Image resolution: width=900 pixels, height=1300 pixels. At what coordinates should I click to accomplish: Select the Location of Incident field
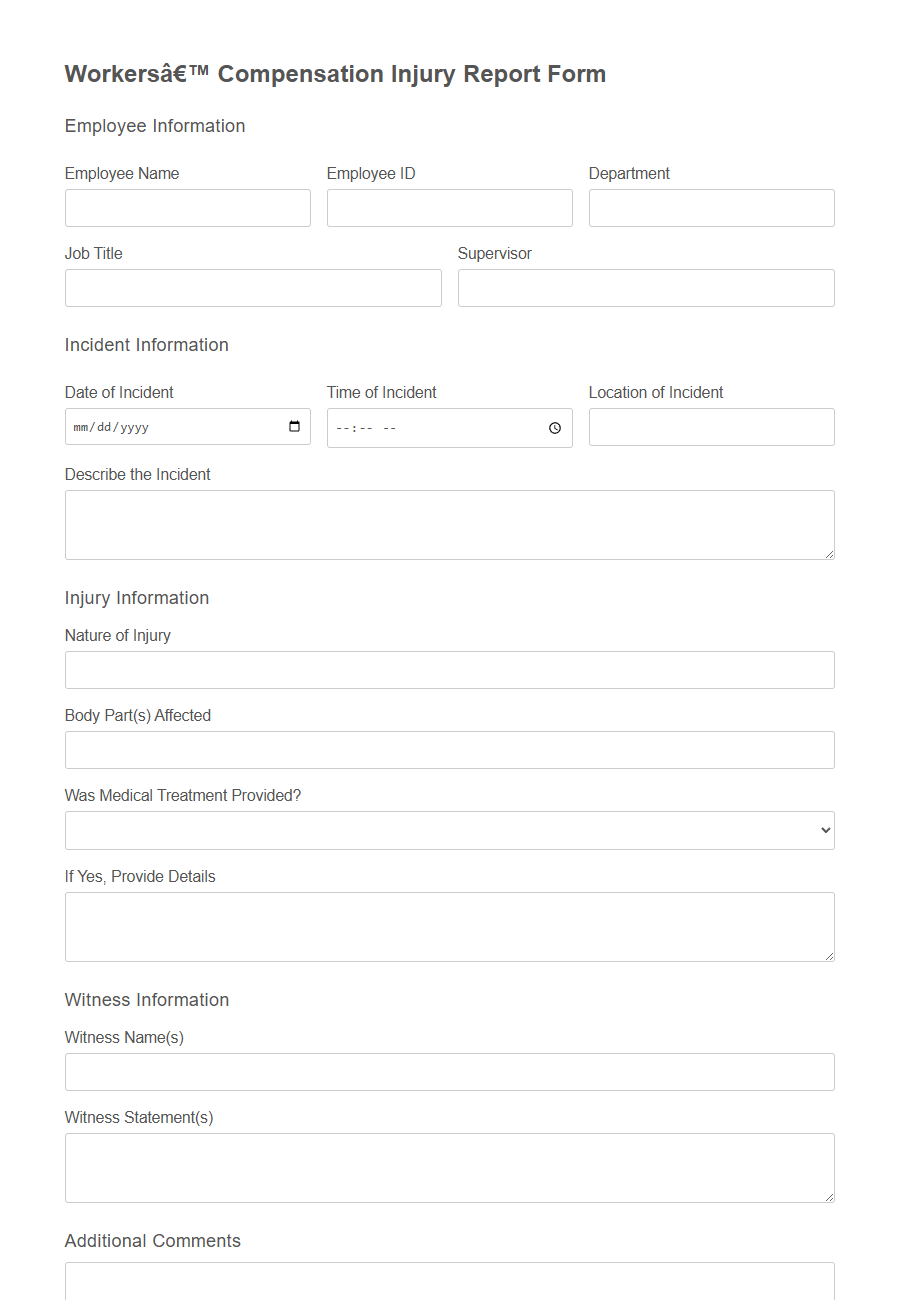711,427
